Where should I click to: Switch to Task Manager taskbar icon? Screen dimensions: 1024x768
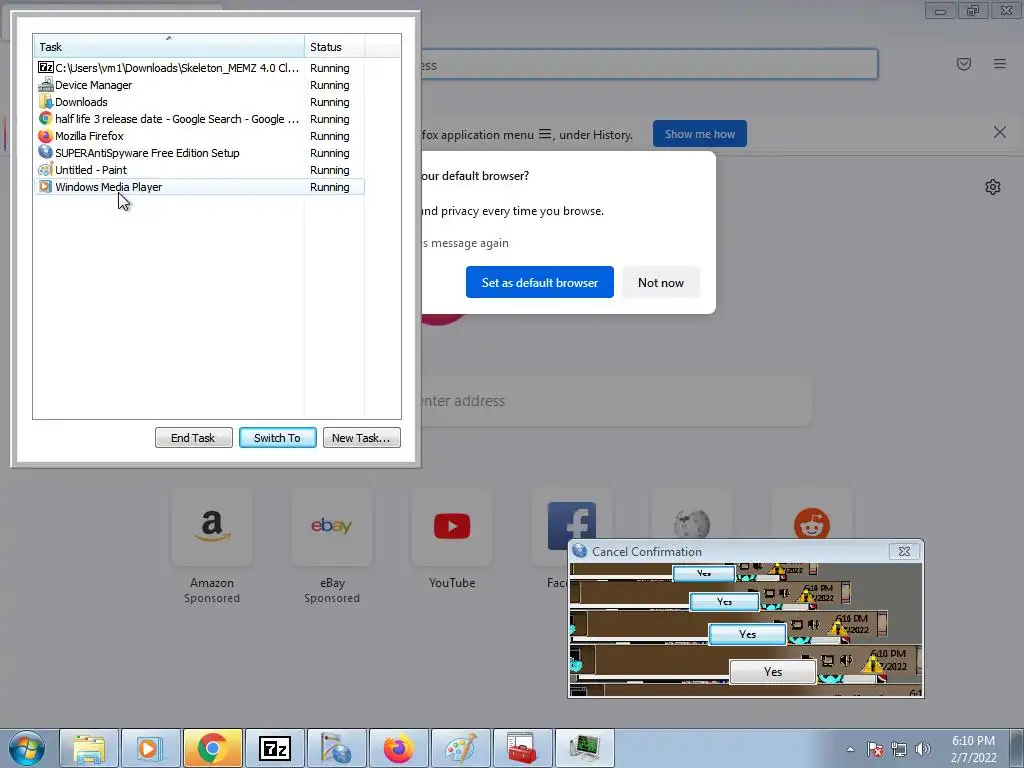[584, 748]
